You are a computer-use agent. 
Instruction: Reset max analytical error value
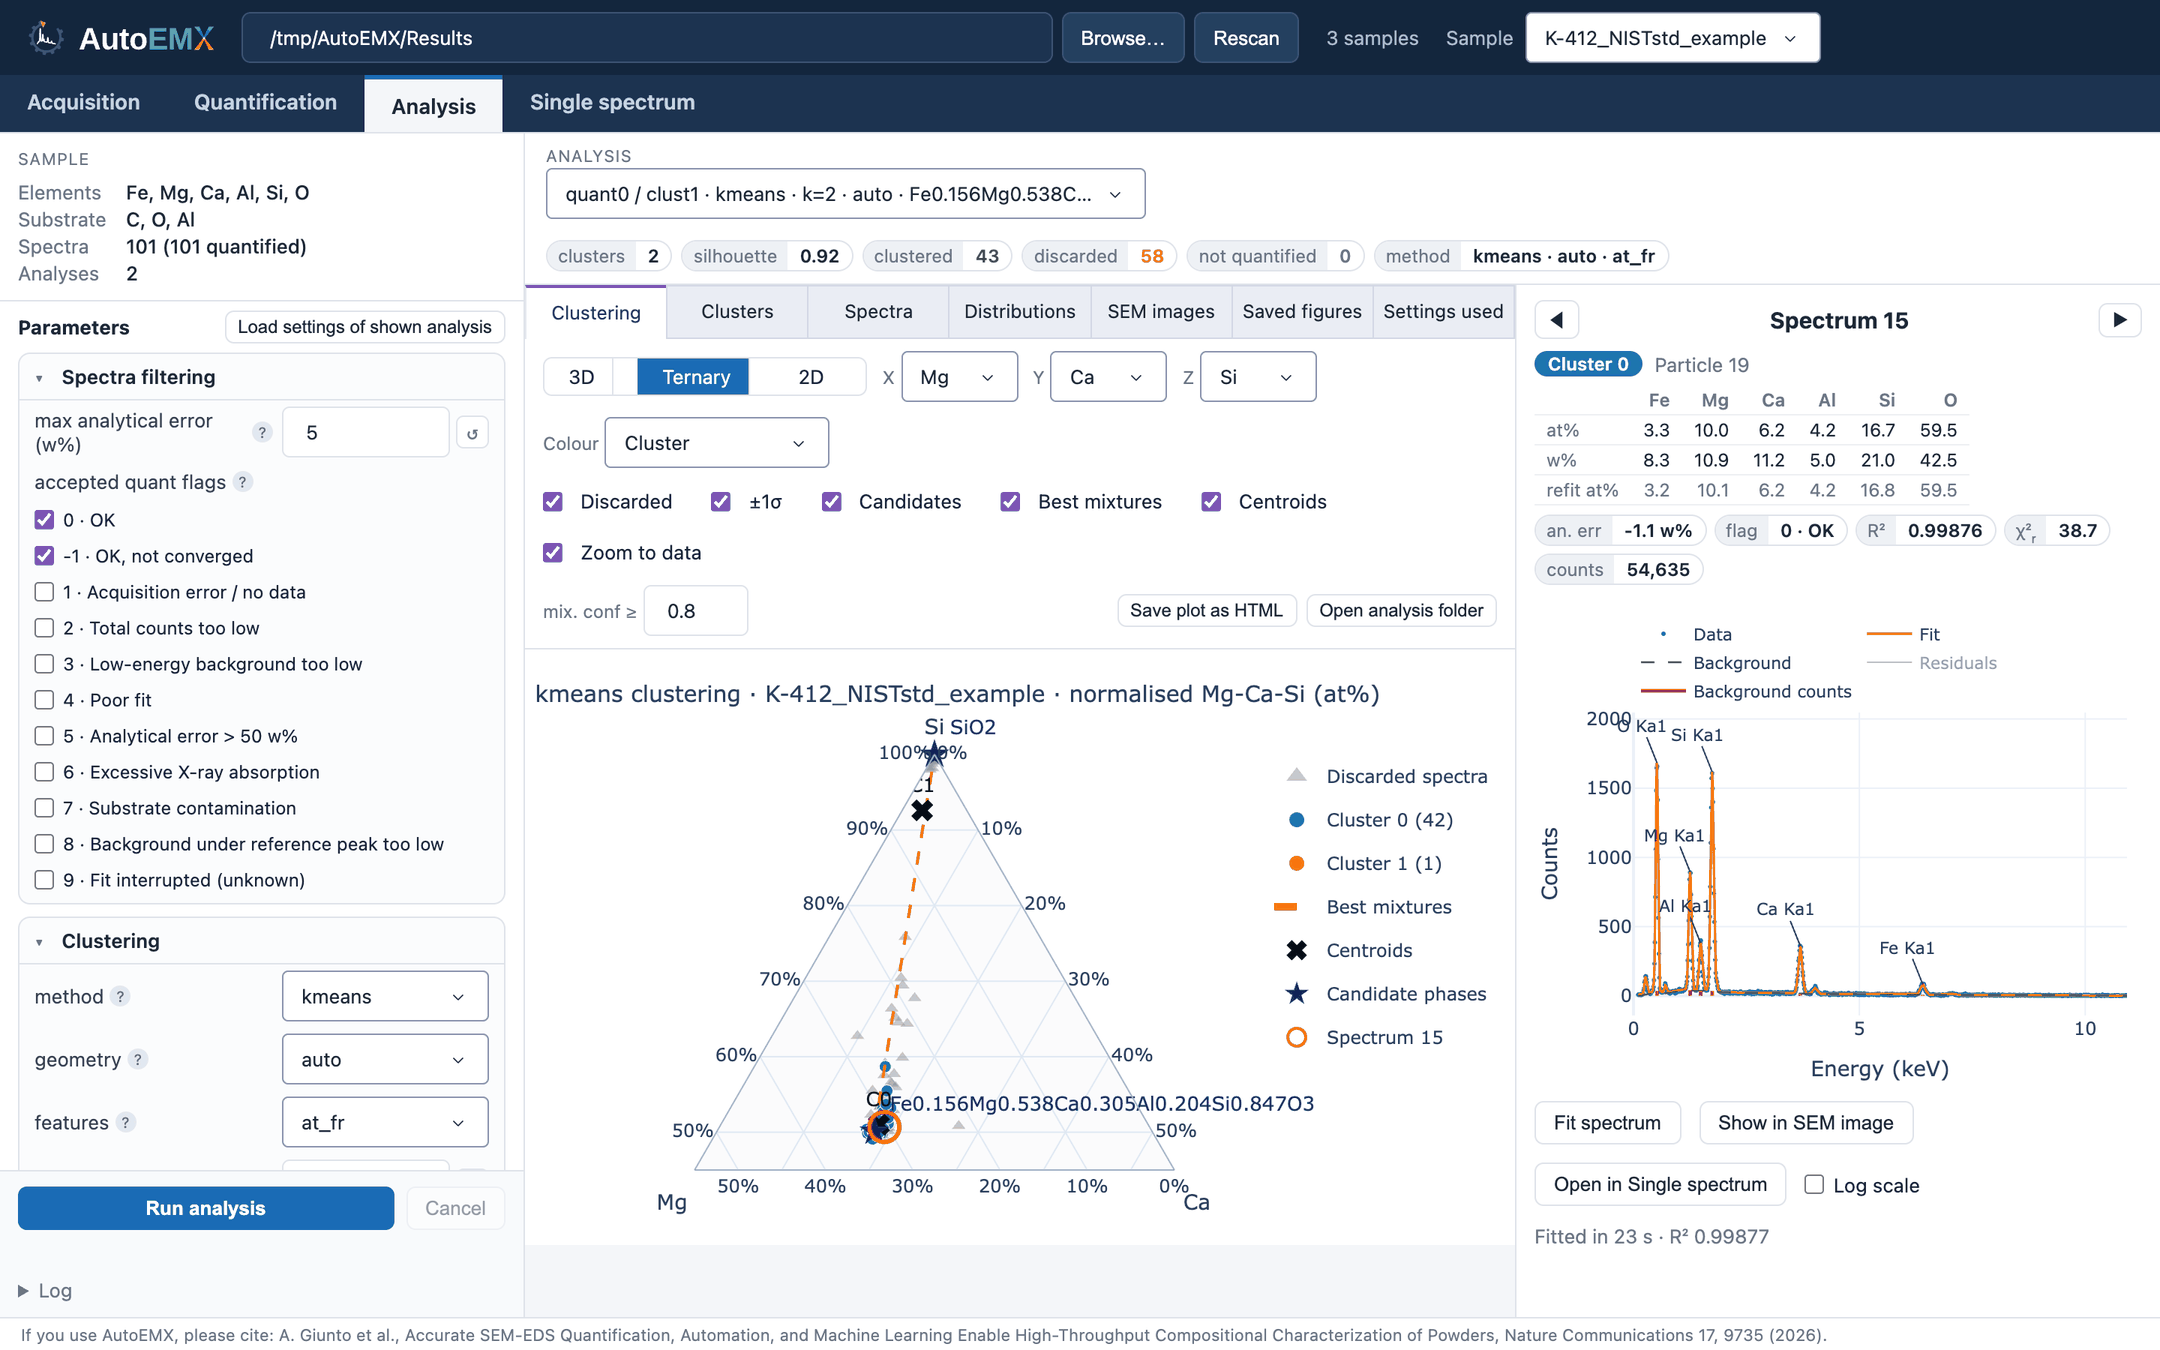click(472, 433)
